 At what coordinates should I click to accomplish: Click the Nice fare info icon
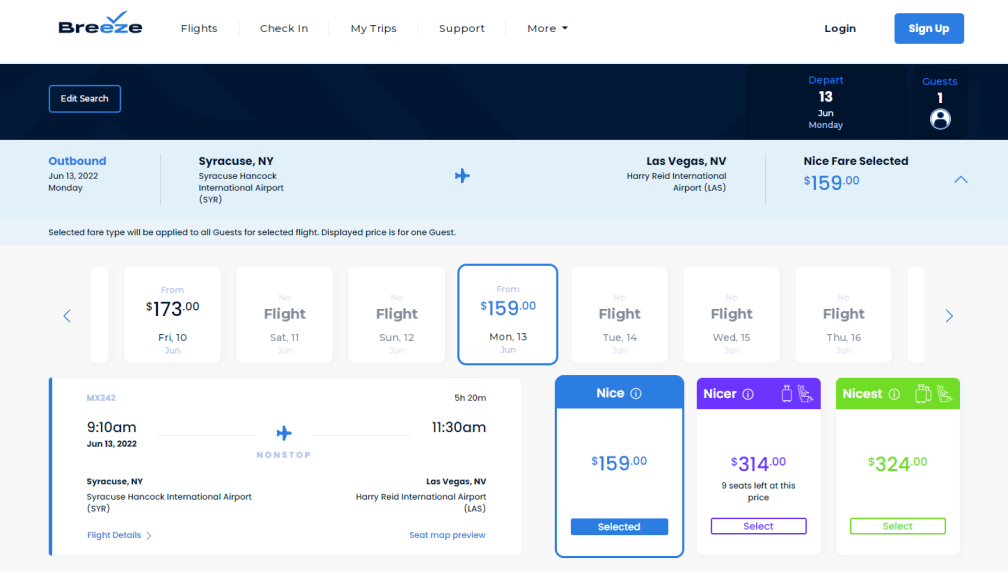tap(636, 394)
